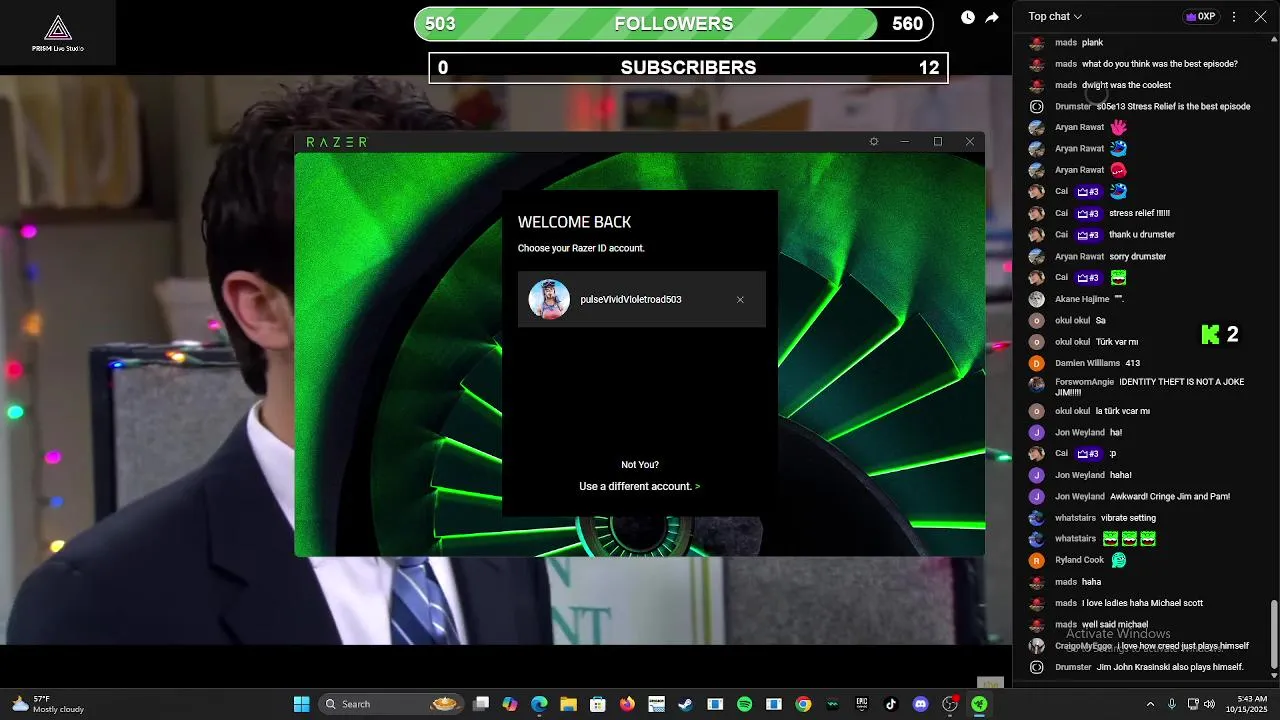Click the Razer app taskbar icon

coord(979,704)
